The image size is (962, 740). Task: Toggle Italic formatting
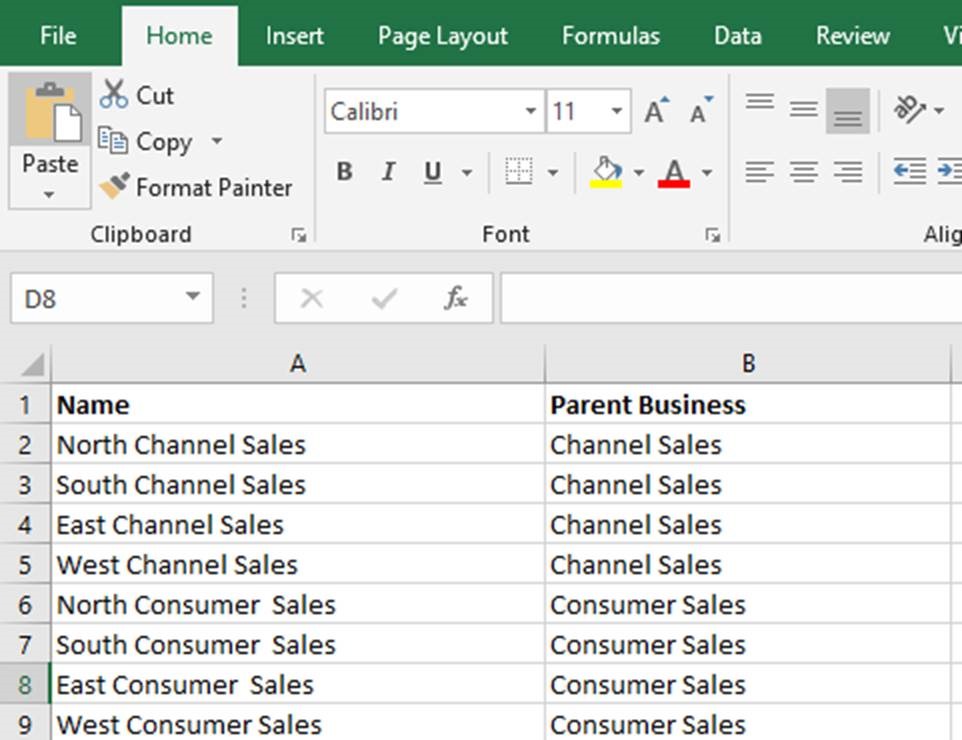pyautogui.click(x=388, y=172)
